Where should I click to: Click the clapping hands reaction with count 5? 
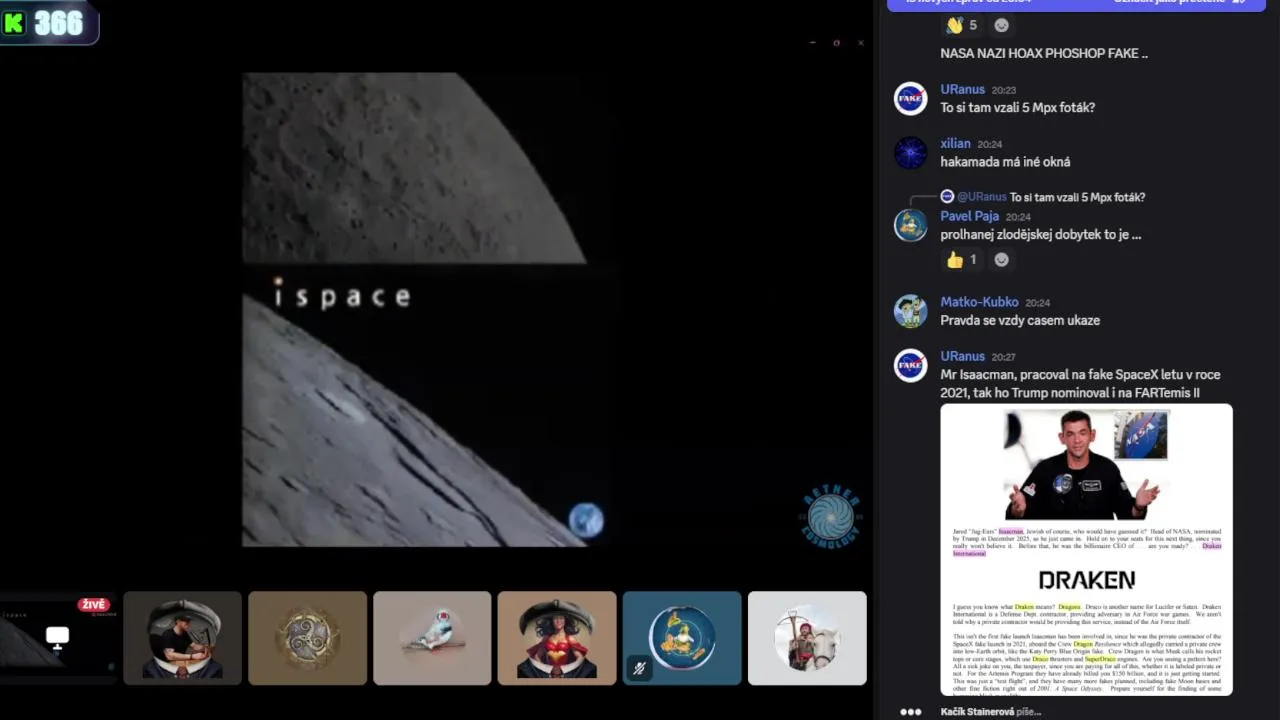tap(962, 25)
